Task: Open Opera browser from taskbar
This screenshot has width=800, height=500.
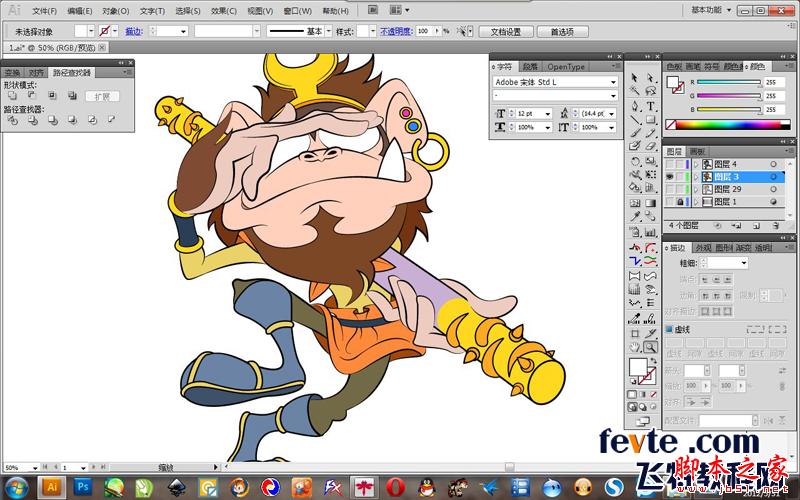Action: click(x=396, y=487)
